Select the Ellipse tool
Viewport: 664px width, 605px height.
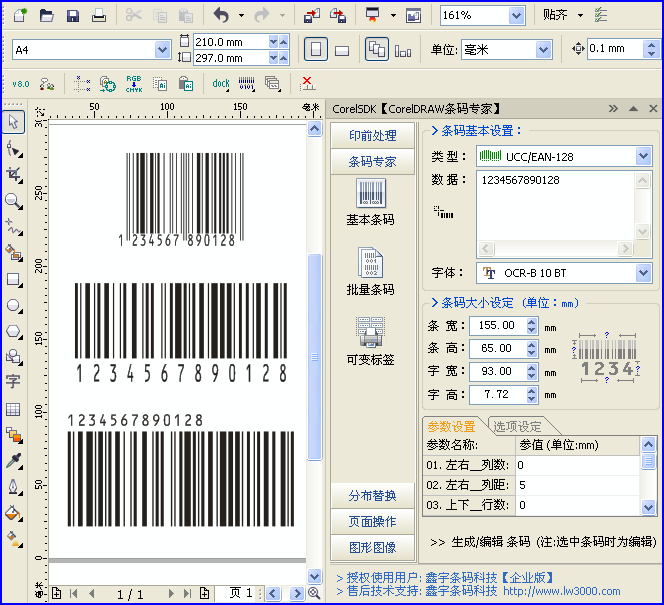pyautogui.click(x=14, y=306)
